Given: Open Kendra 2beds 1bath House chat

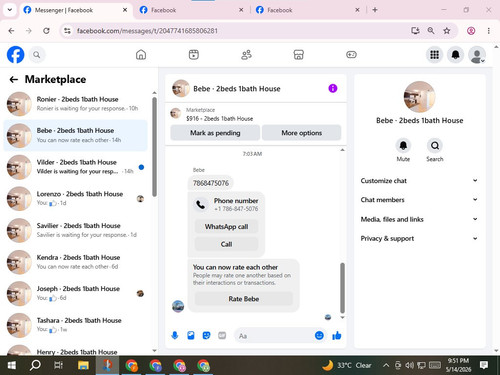Looking at the screenshot, I should click(76, 262).
